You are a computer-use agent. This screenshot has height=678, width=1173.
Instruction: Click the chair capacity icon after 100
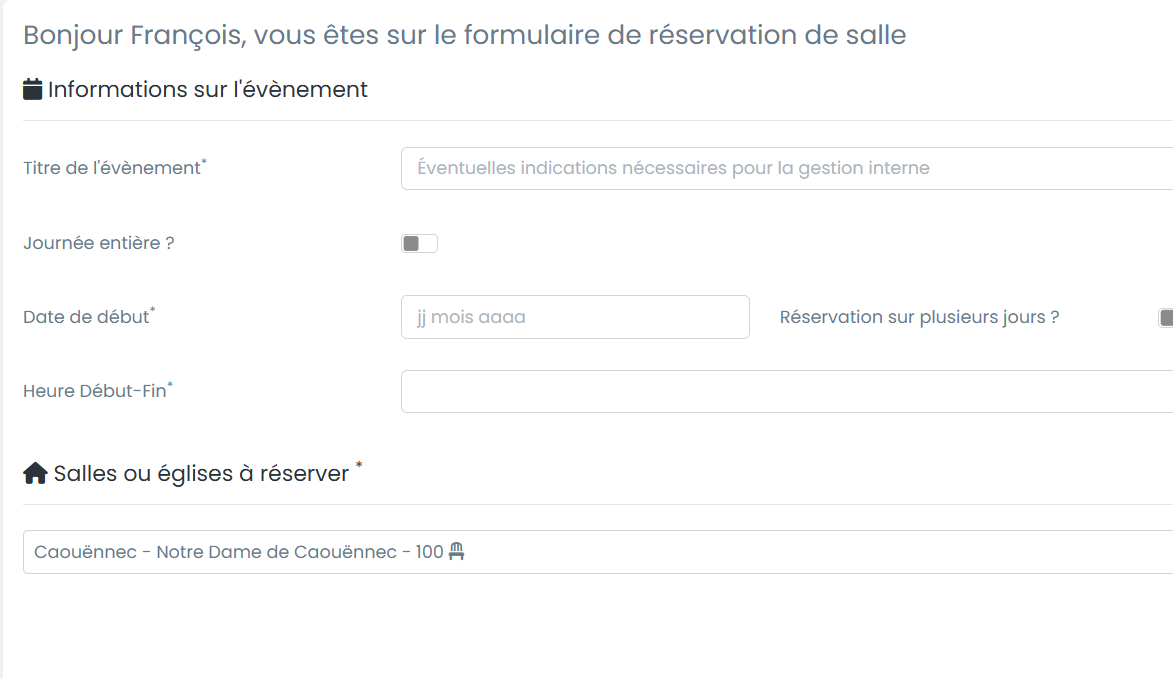point(457,551)
